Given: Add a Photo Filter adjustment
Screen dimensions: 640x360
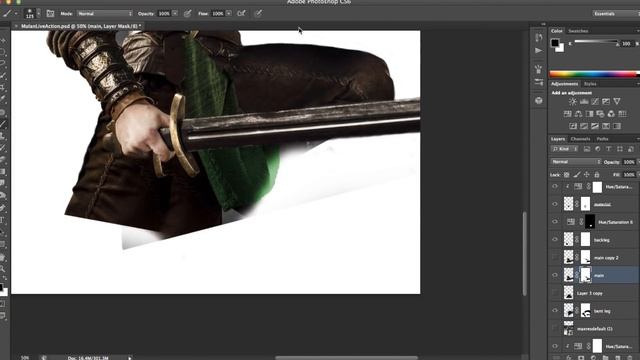Looking at the screenshot, I should [x=600, y=114].
